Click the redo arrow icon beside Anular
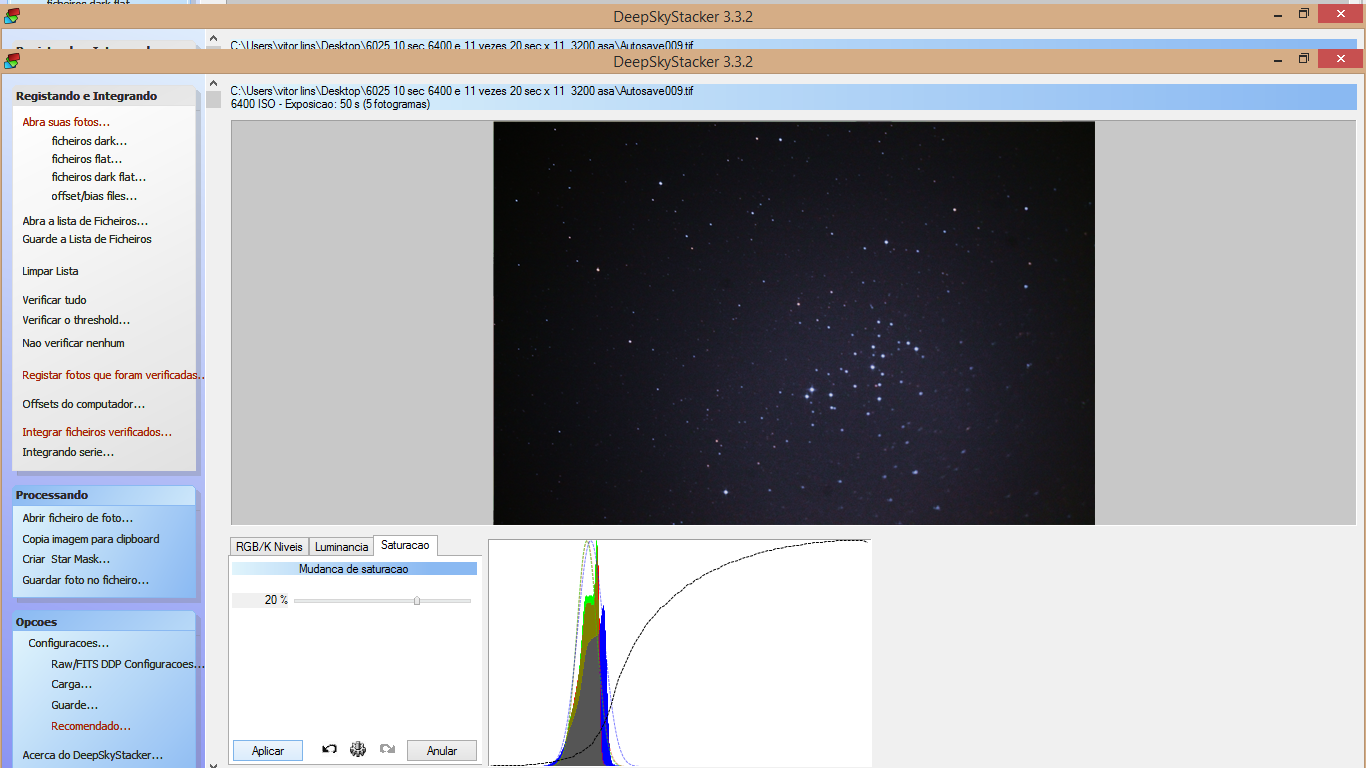Viewport: 1366px width, 768px height. tap(388, 749)
